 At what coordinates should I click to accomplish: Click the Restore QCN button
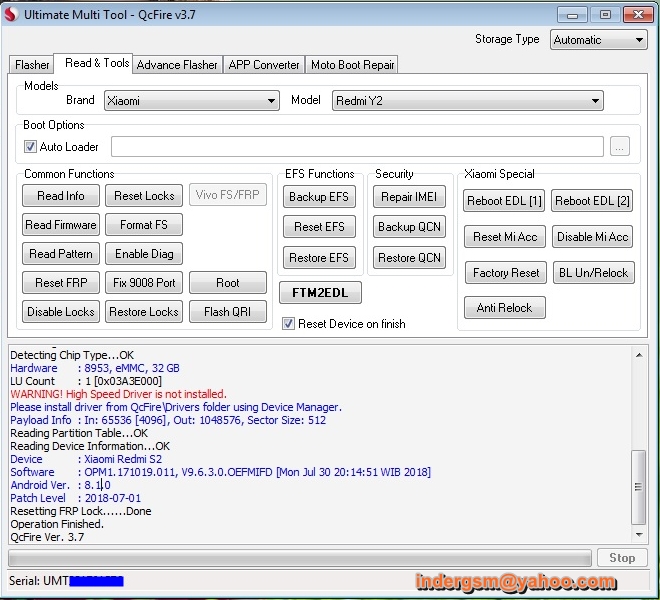point(409,258)
